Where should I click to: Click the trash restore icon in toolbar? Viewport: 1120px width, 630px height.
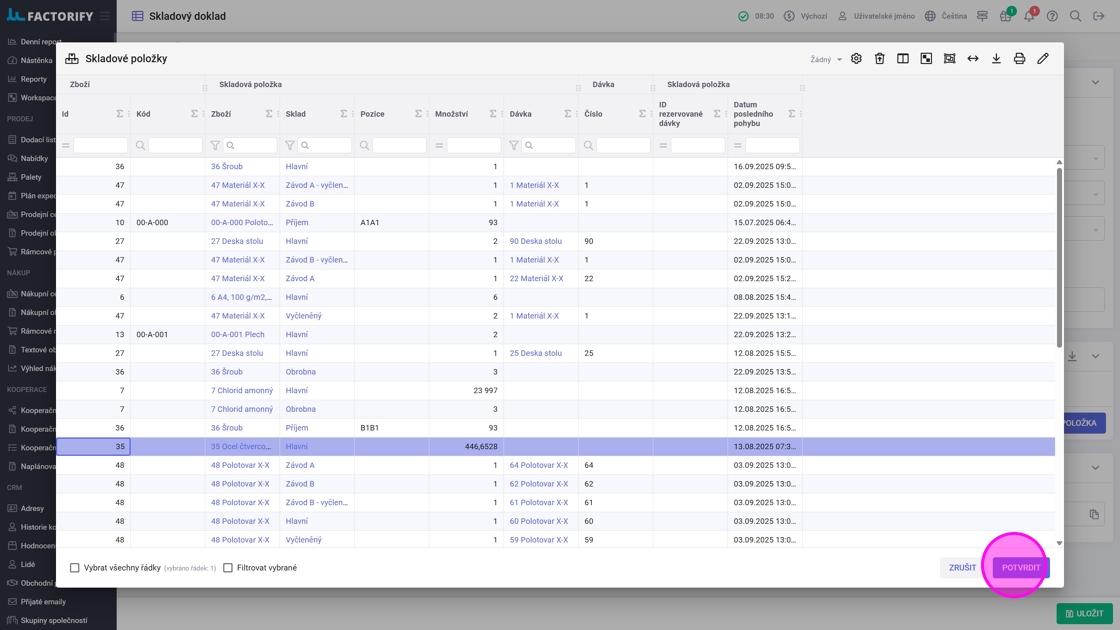coord(879,59)
